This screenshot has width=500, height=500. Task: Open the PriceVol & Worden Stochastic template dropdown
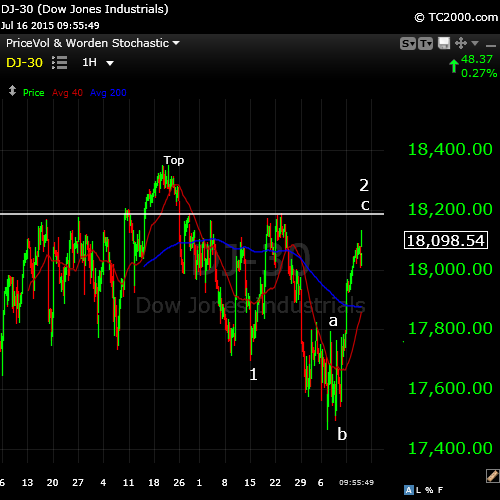click(93, 43)
